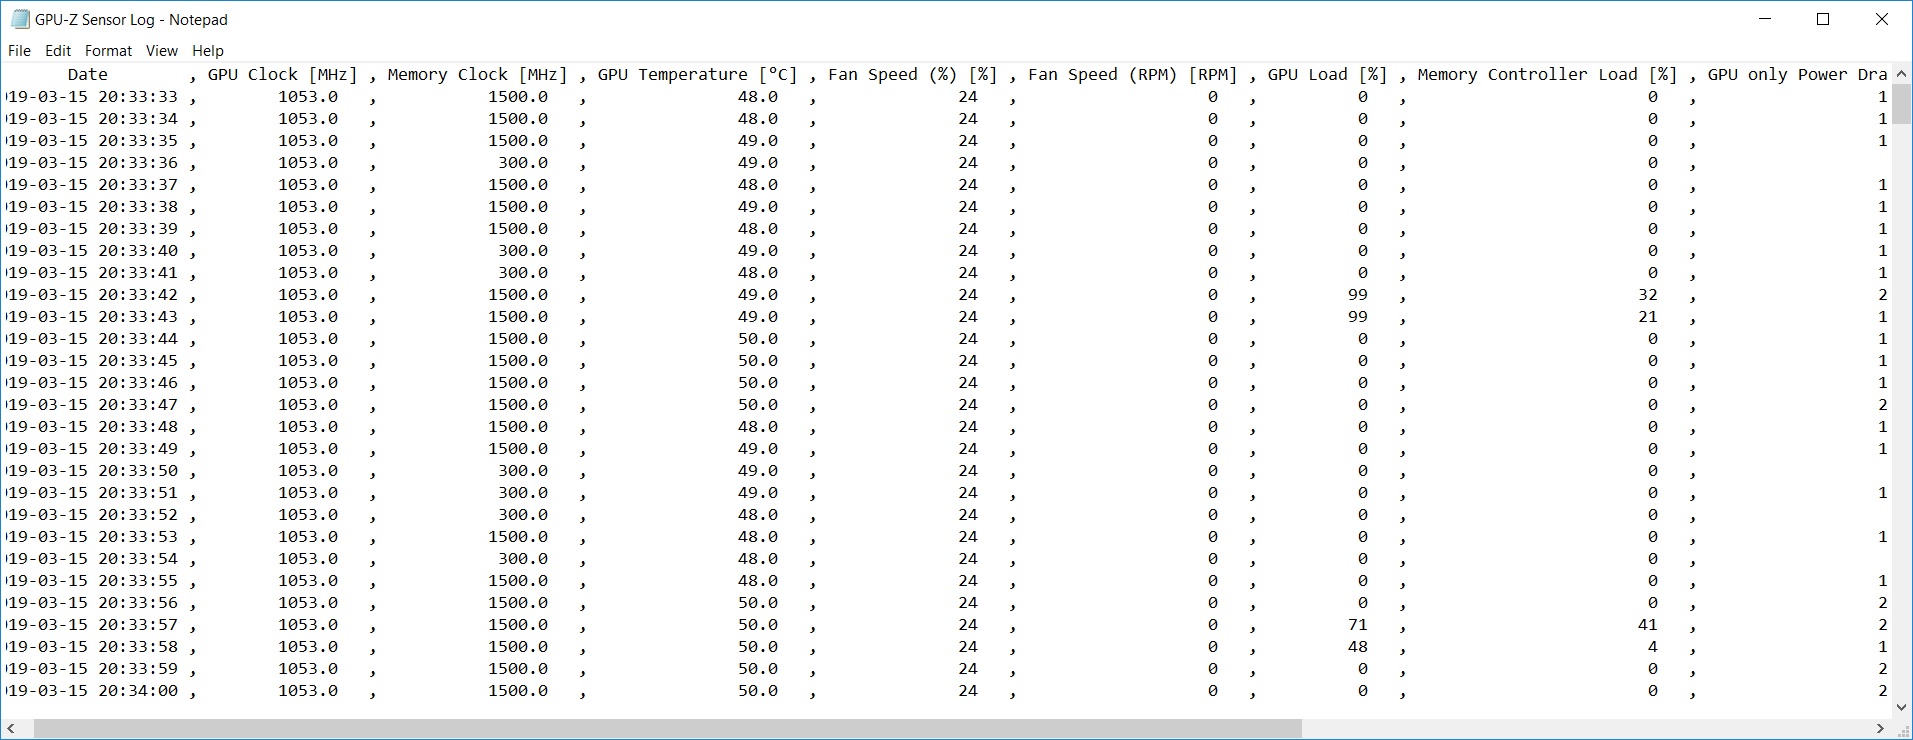Click the Notepad icon in title bar
Viewport: 1913px width, 740px height.
click(20, 19)
